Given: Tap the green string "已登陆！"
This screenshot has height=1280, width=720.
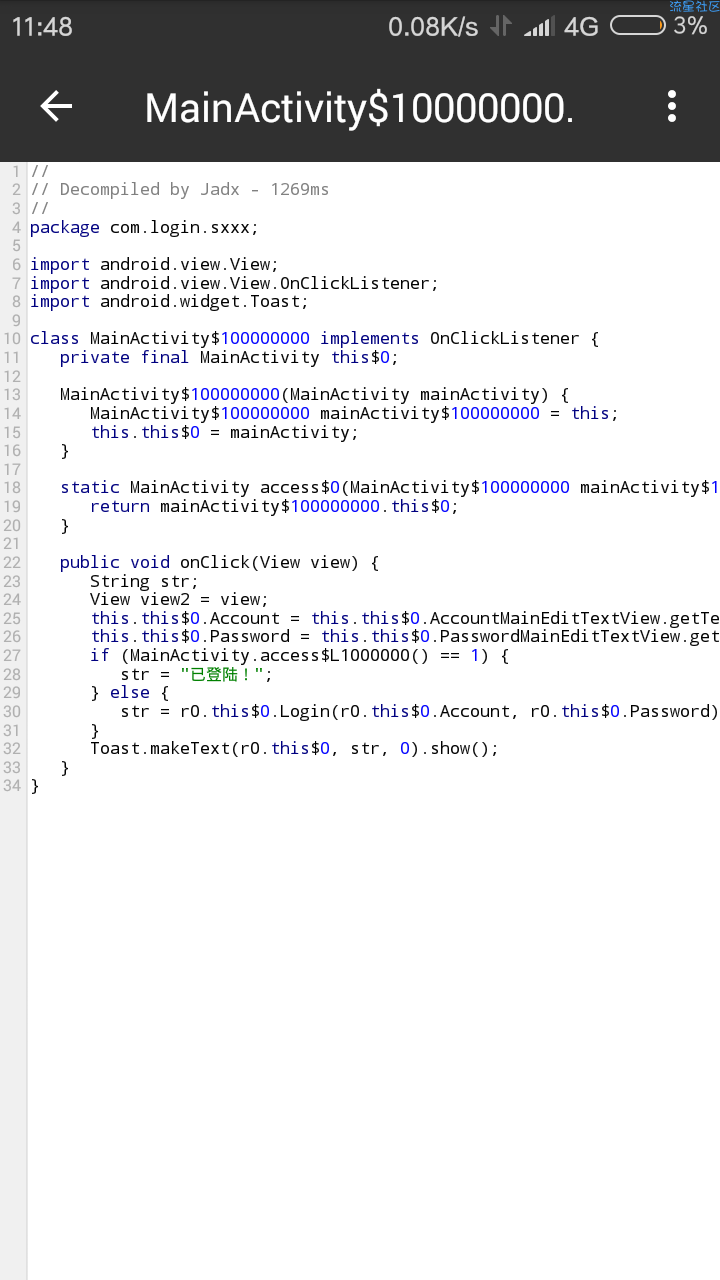Looking at the screenshot, I should point(221,675).
